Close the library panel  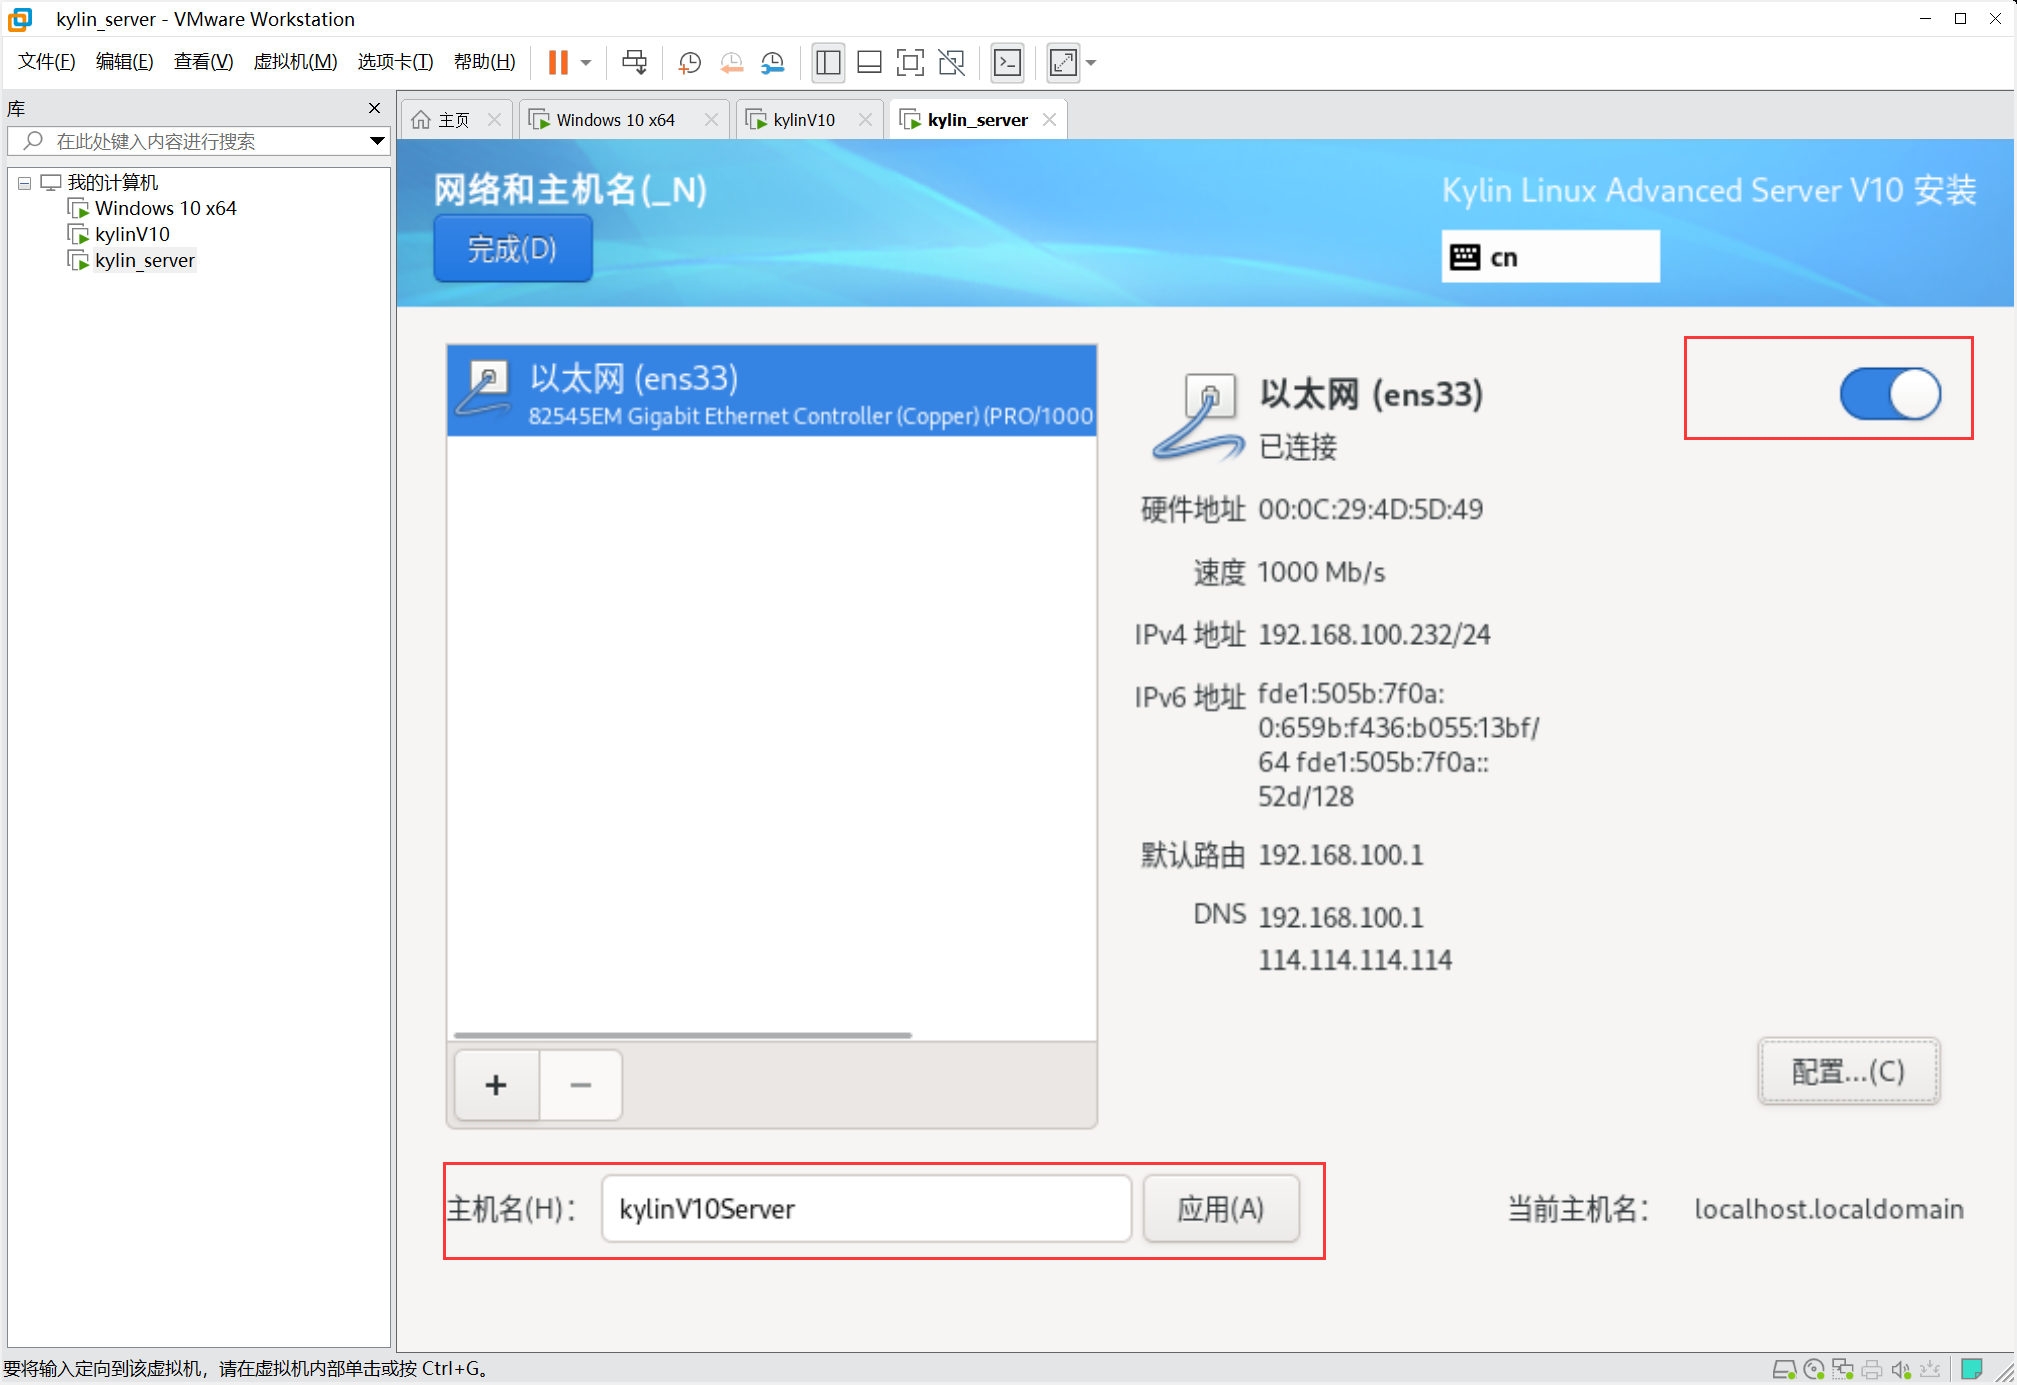click(x=374, y=108)
